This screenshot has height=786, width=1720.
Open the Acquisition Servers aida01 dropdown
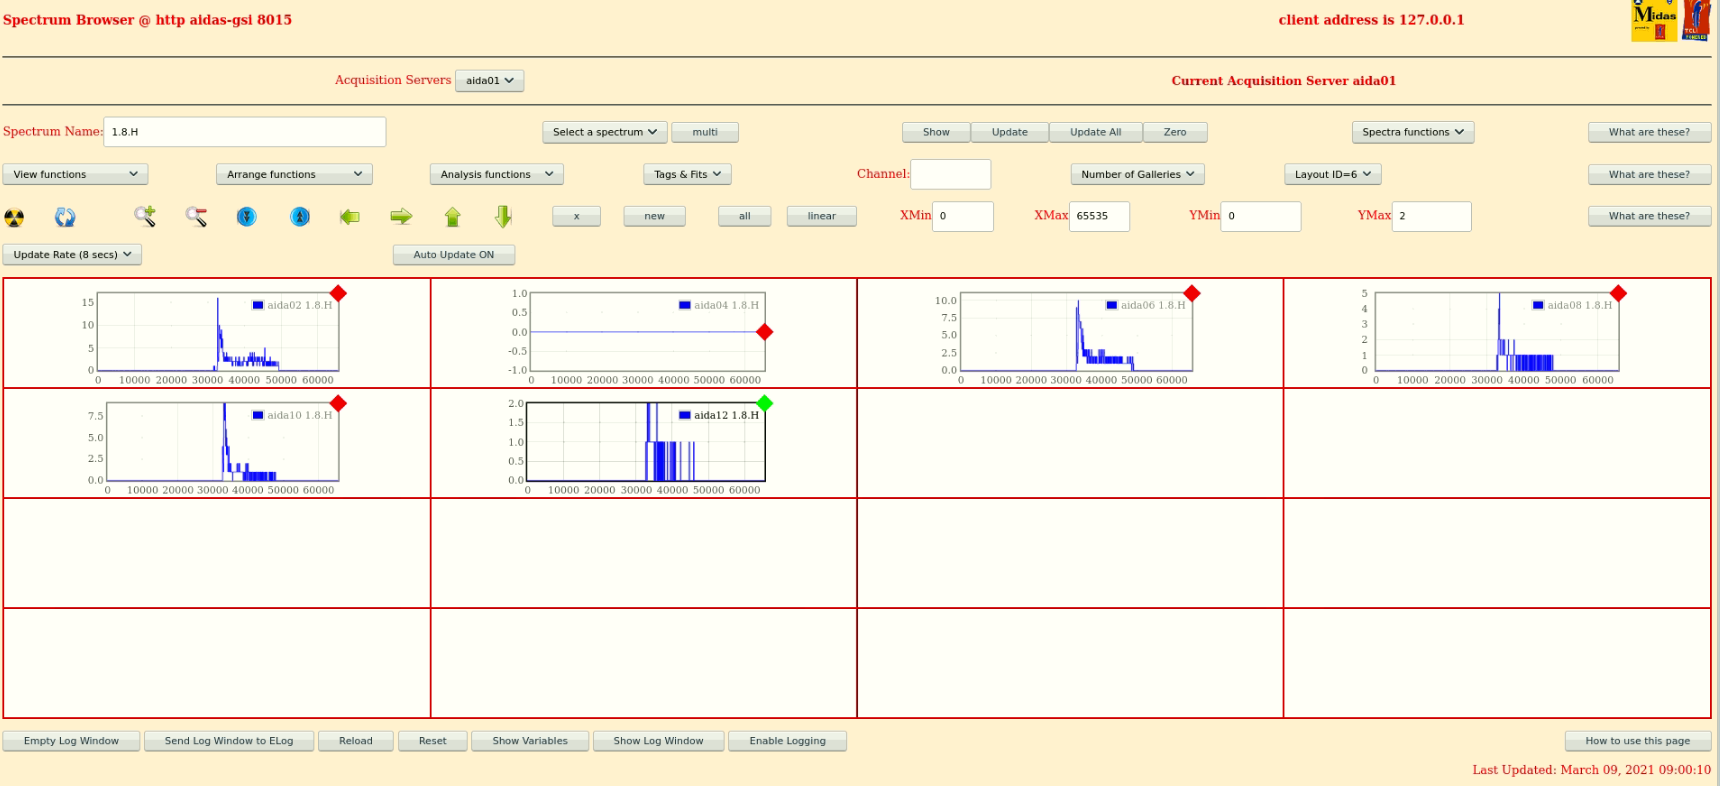pyautogui.click(x=489, y=81)
